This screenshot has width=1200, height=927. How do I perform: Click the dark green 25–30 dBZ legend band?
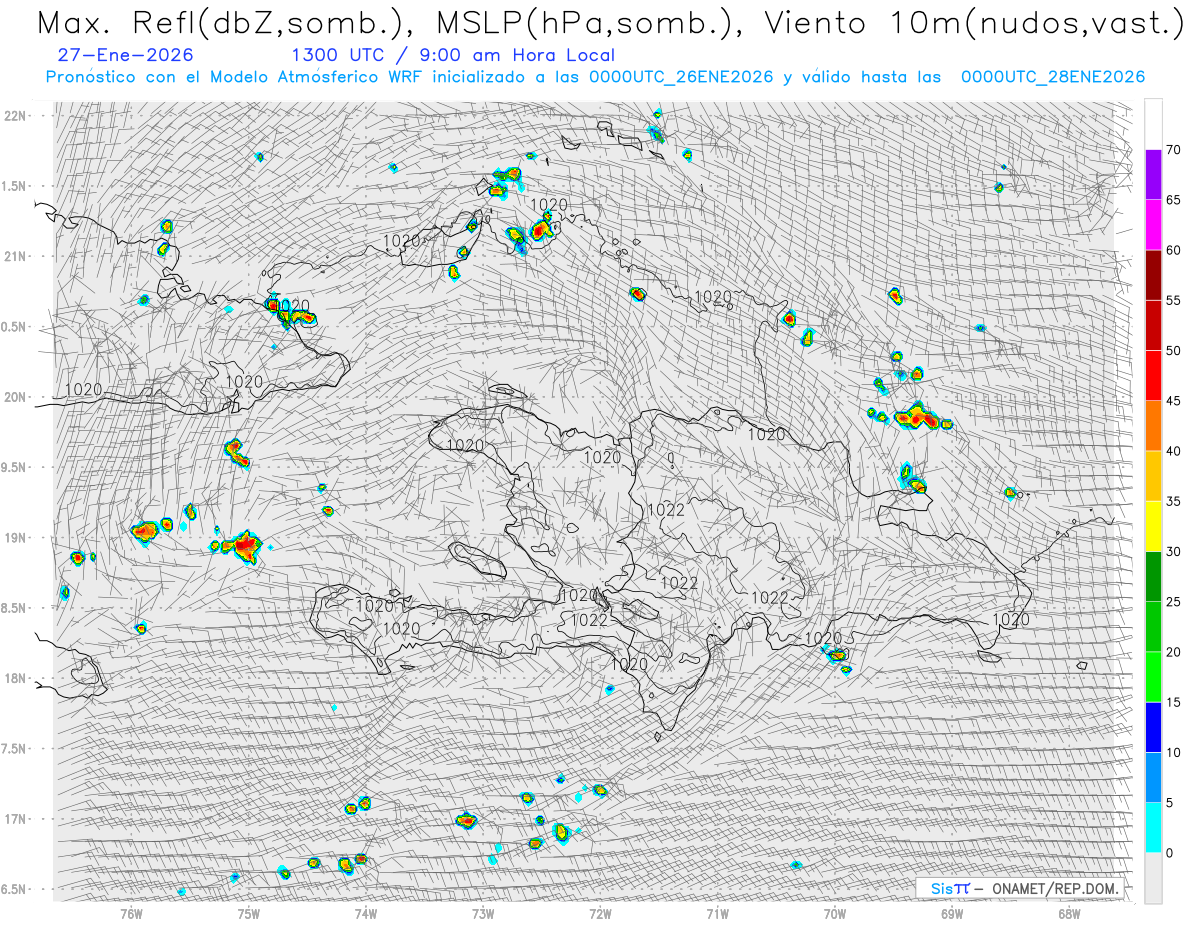click(x=1153, y=577)
